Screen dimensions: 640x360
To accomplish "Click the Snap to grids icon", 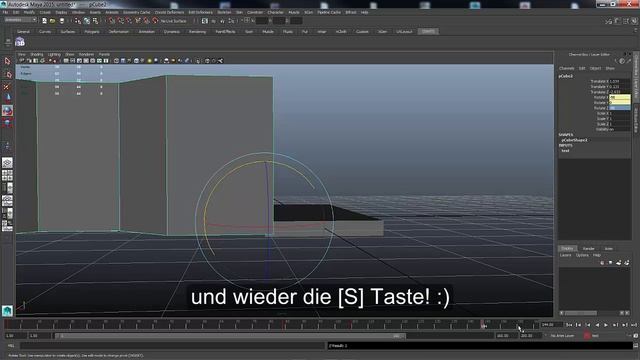I will coord(112,21).
